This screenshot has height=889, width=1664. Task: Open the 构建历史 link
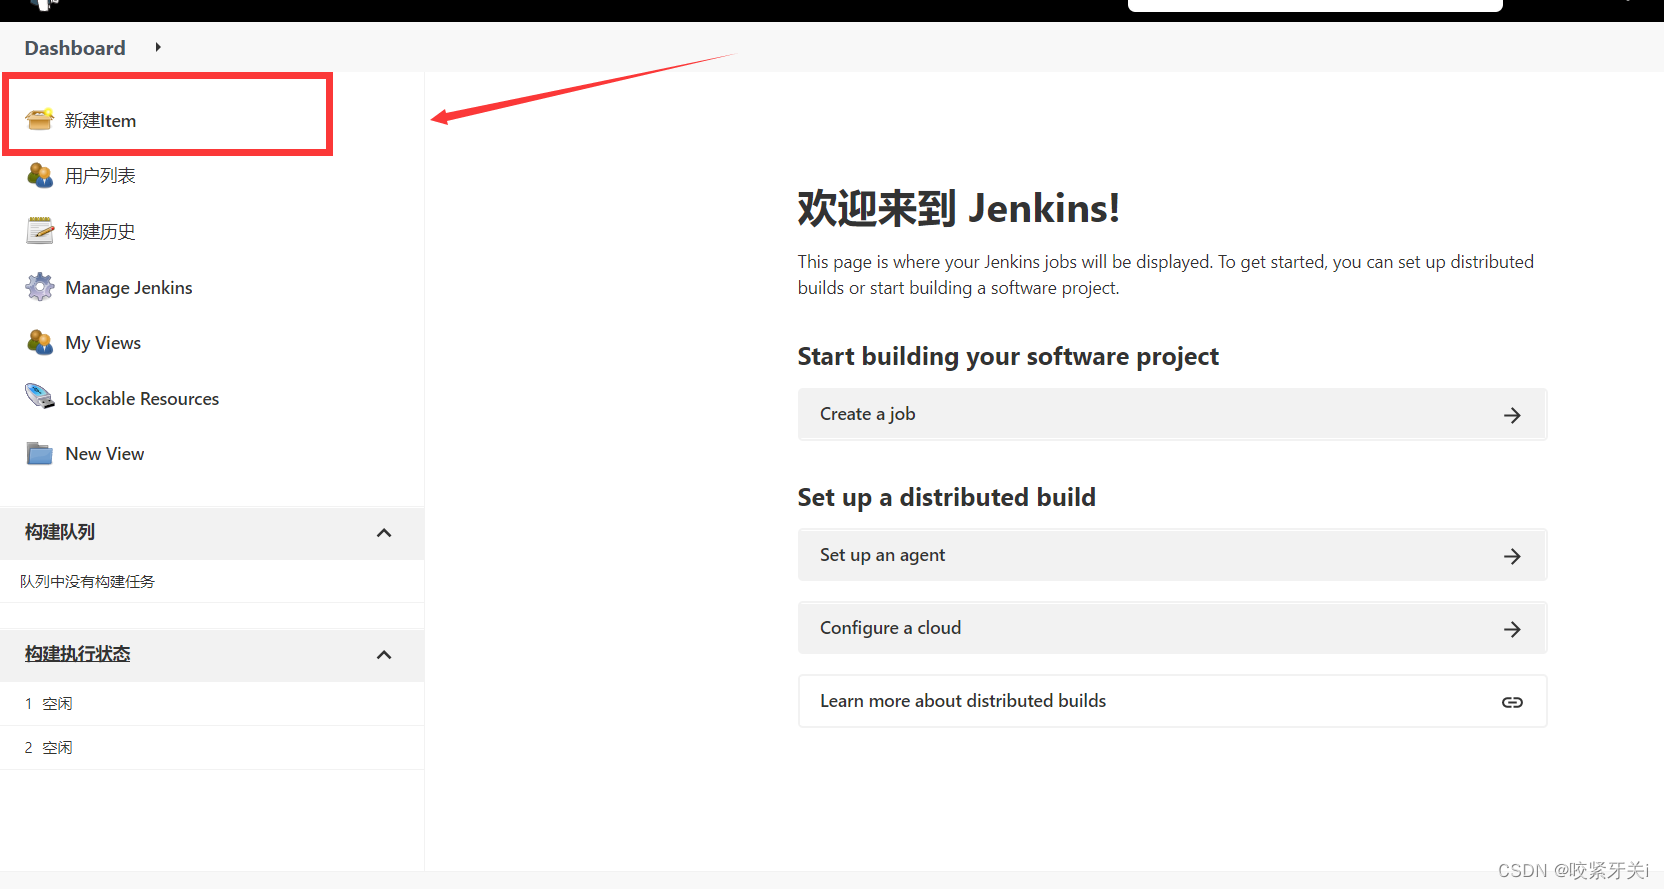[100, 232]
